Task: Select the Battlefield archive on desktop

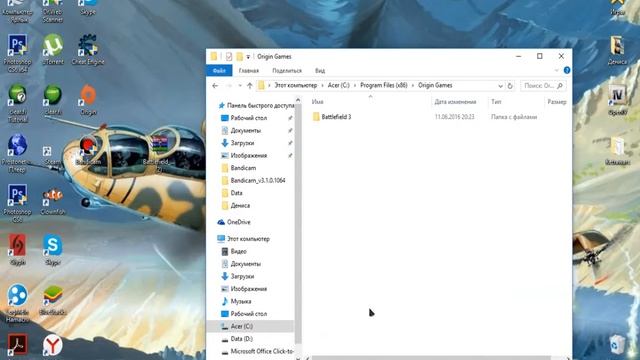Action: 159,153
